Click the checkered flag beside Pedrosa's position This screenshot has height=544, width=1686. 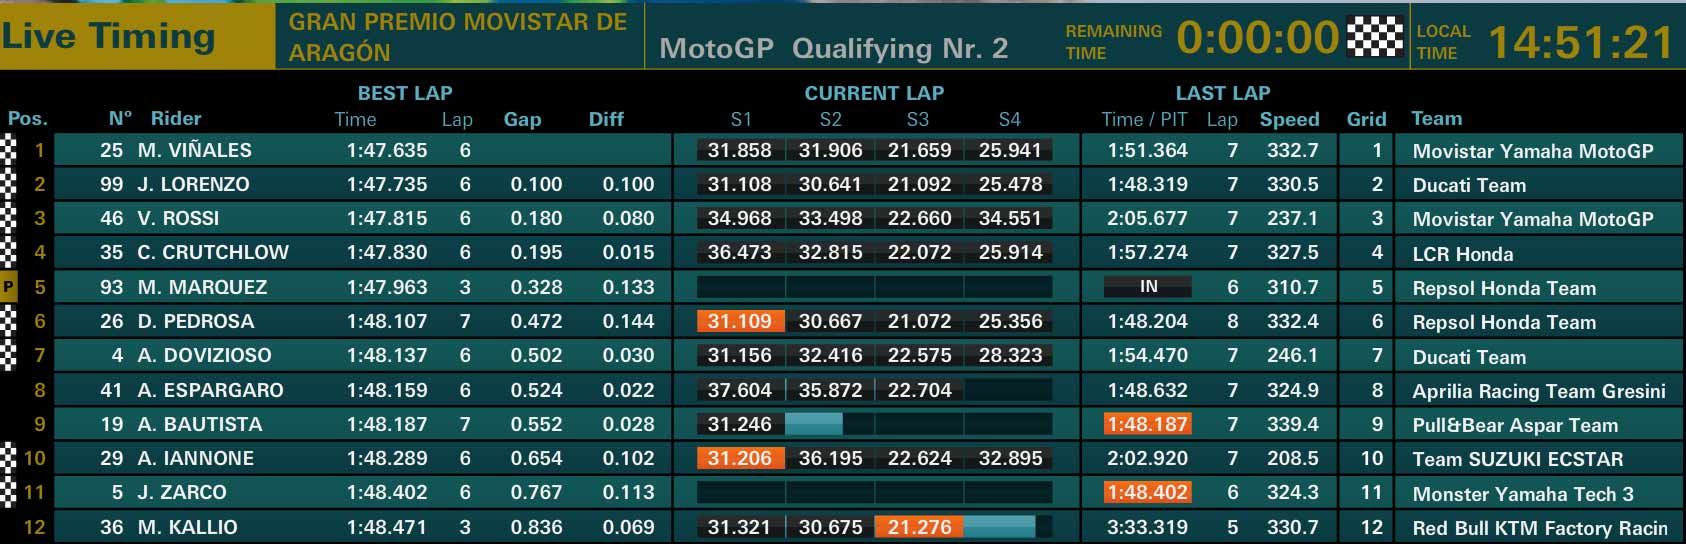point(9,321)
